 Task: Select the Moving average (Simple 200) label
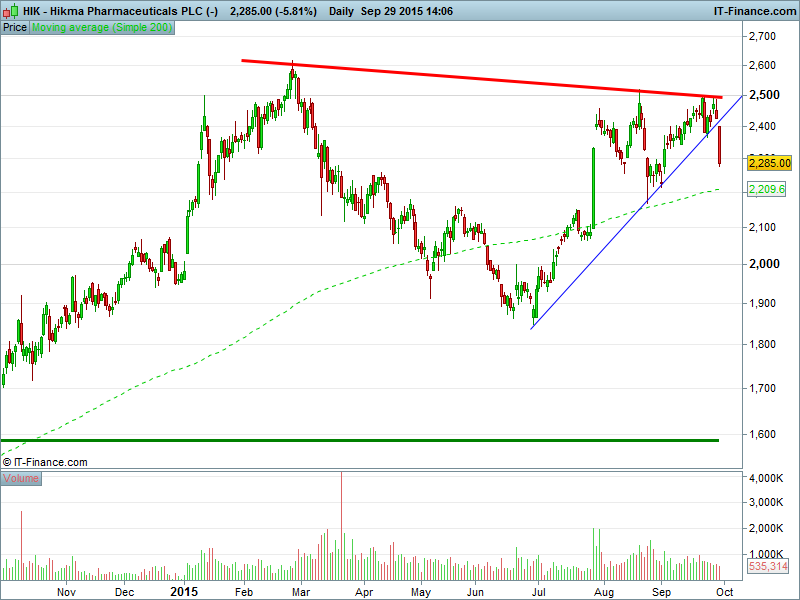(102, 28)
